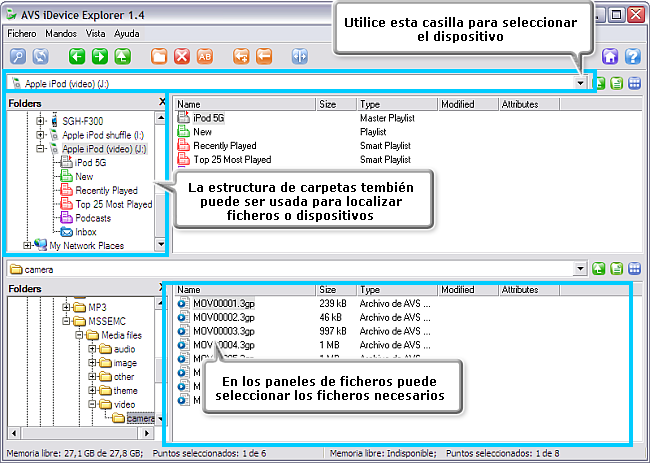
Task: Click the orange copy icon with plus
Action: pos(241,56)
